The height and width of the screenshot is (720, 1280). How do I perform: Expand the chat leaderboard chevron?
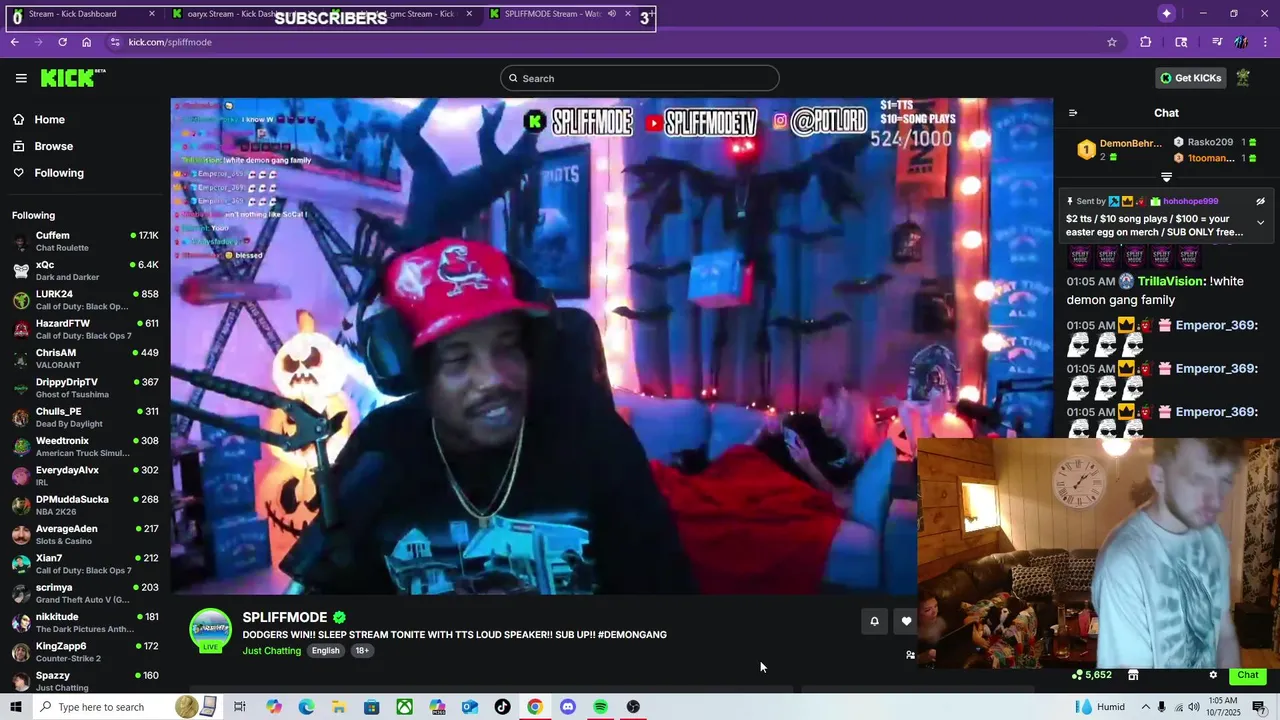[x=1166, y=177]
